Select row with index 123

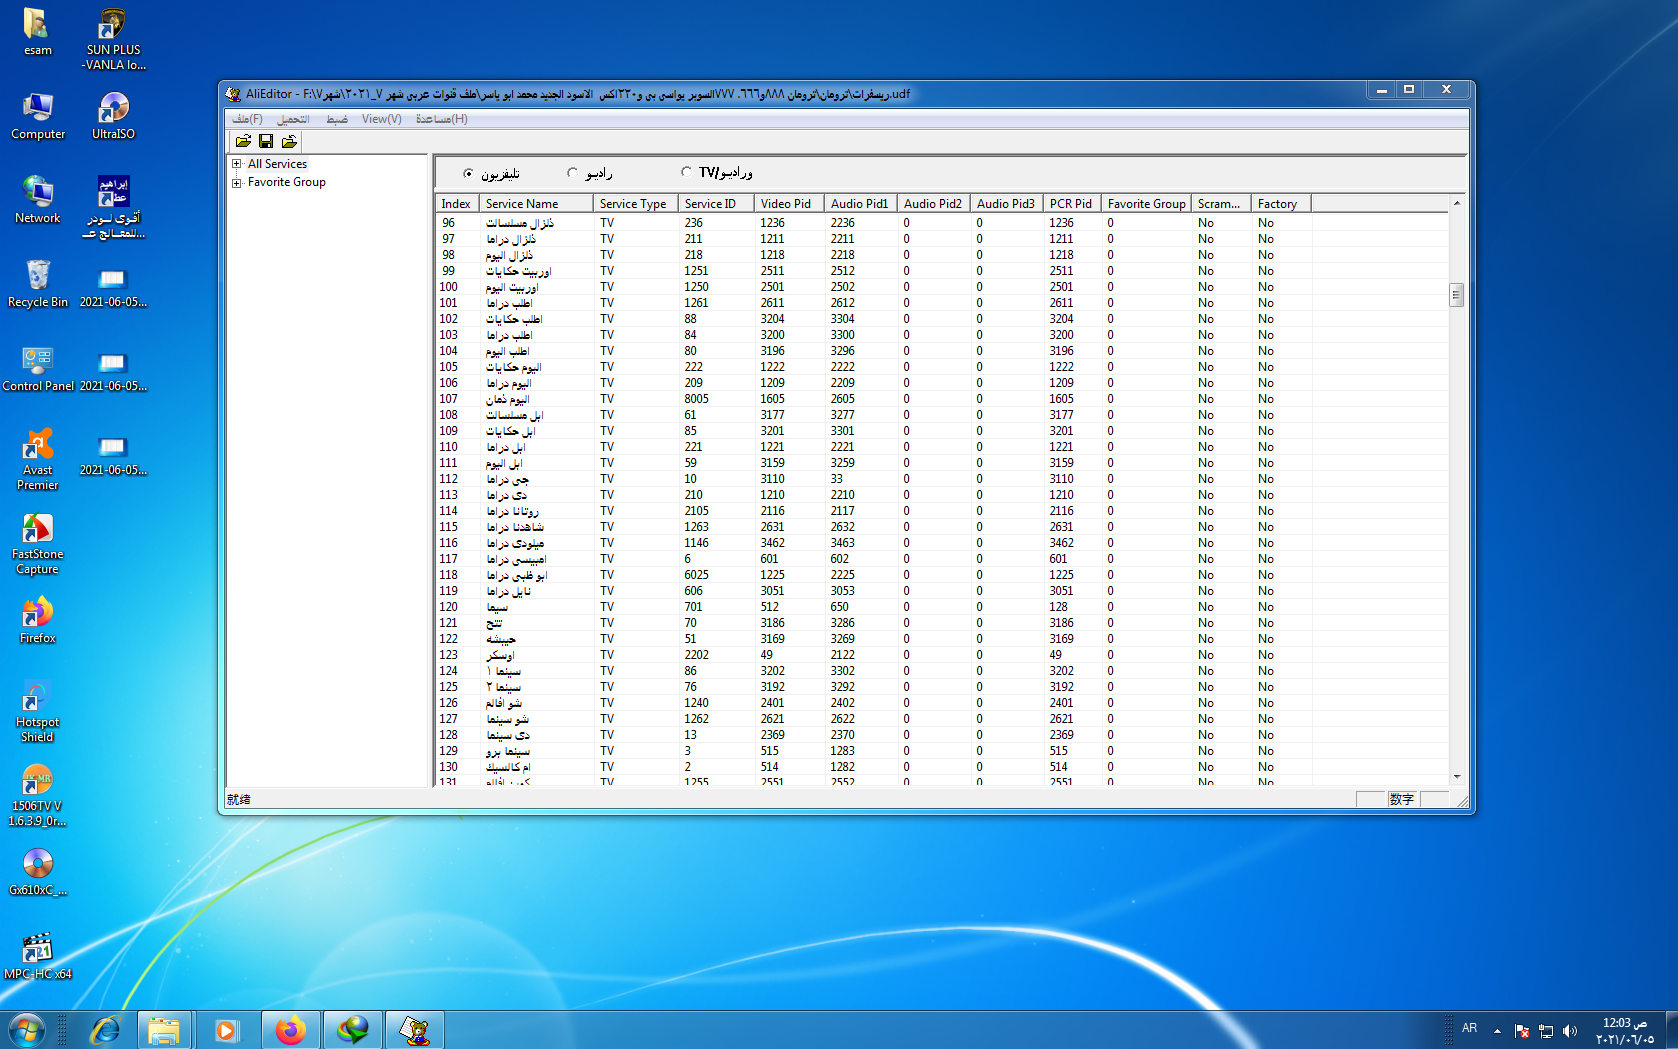click(942, 655)
